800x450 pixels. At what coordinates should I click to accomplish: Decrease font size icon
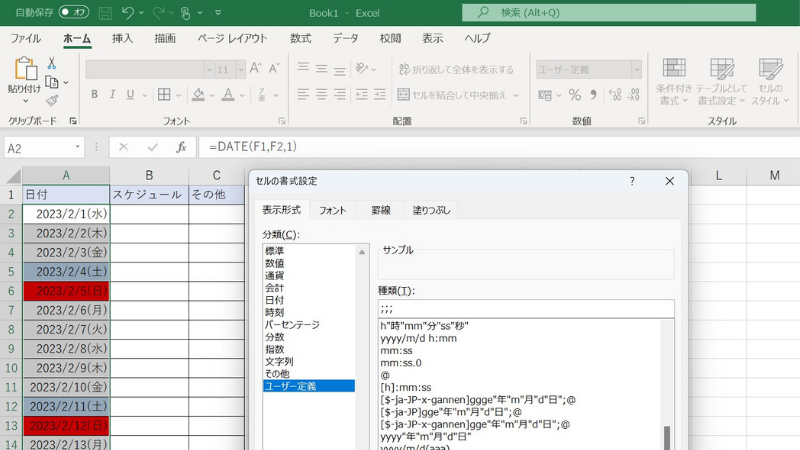[x=274, y=68]
